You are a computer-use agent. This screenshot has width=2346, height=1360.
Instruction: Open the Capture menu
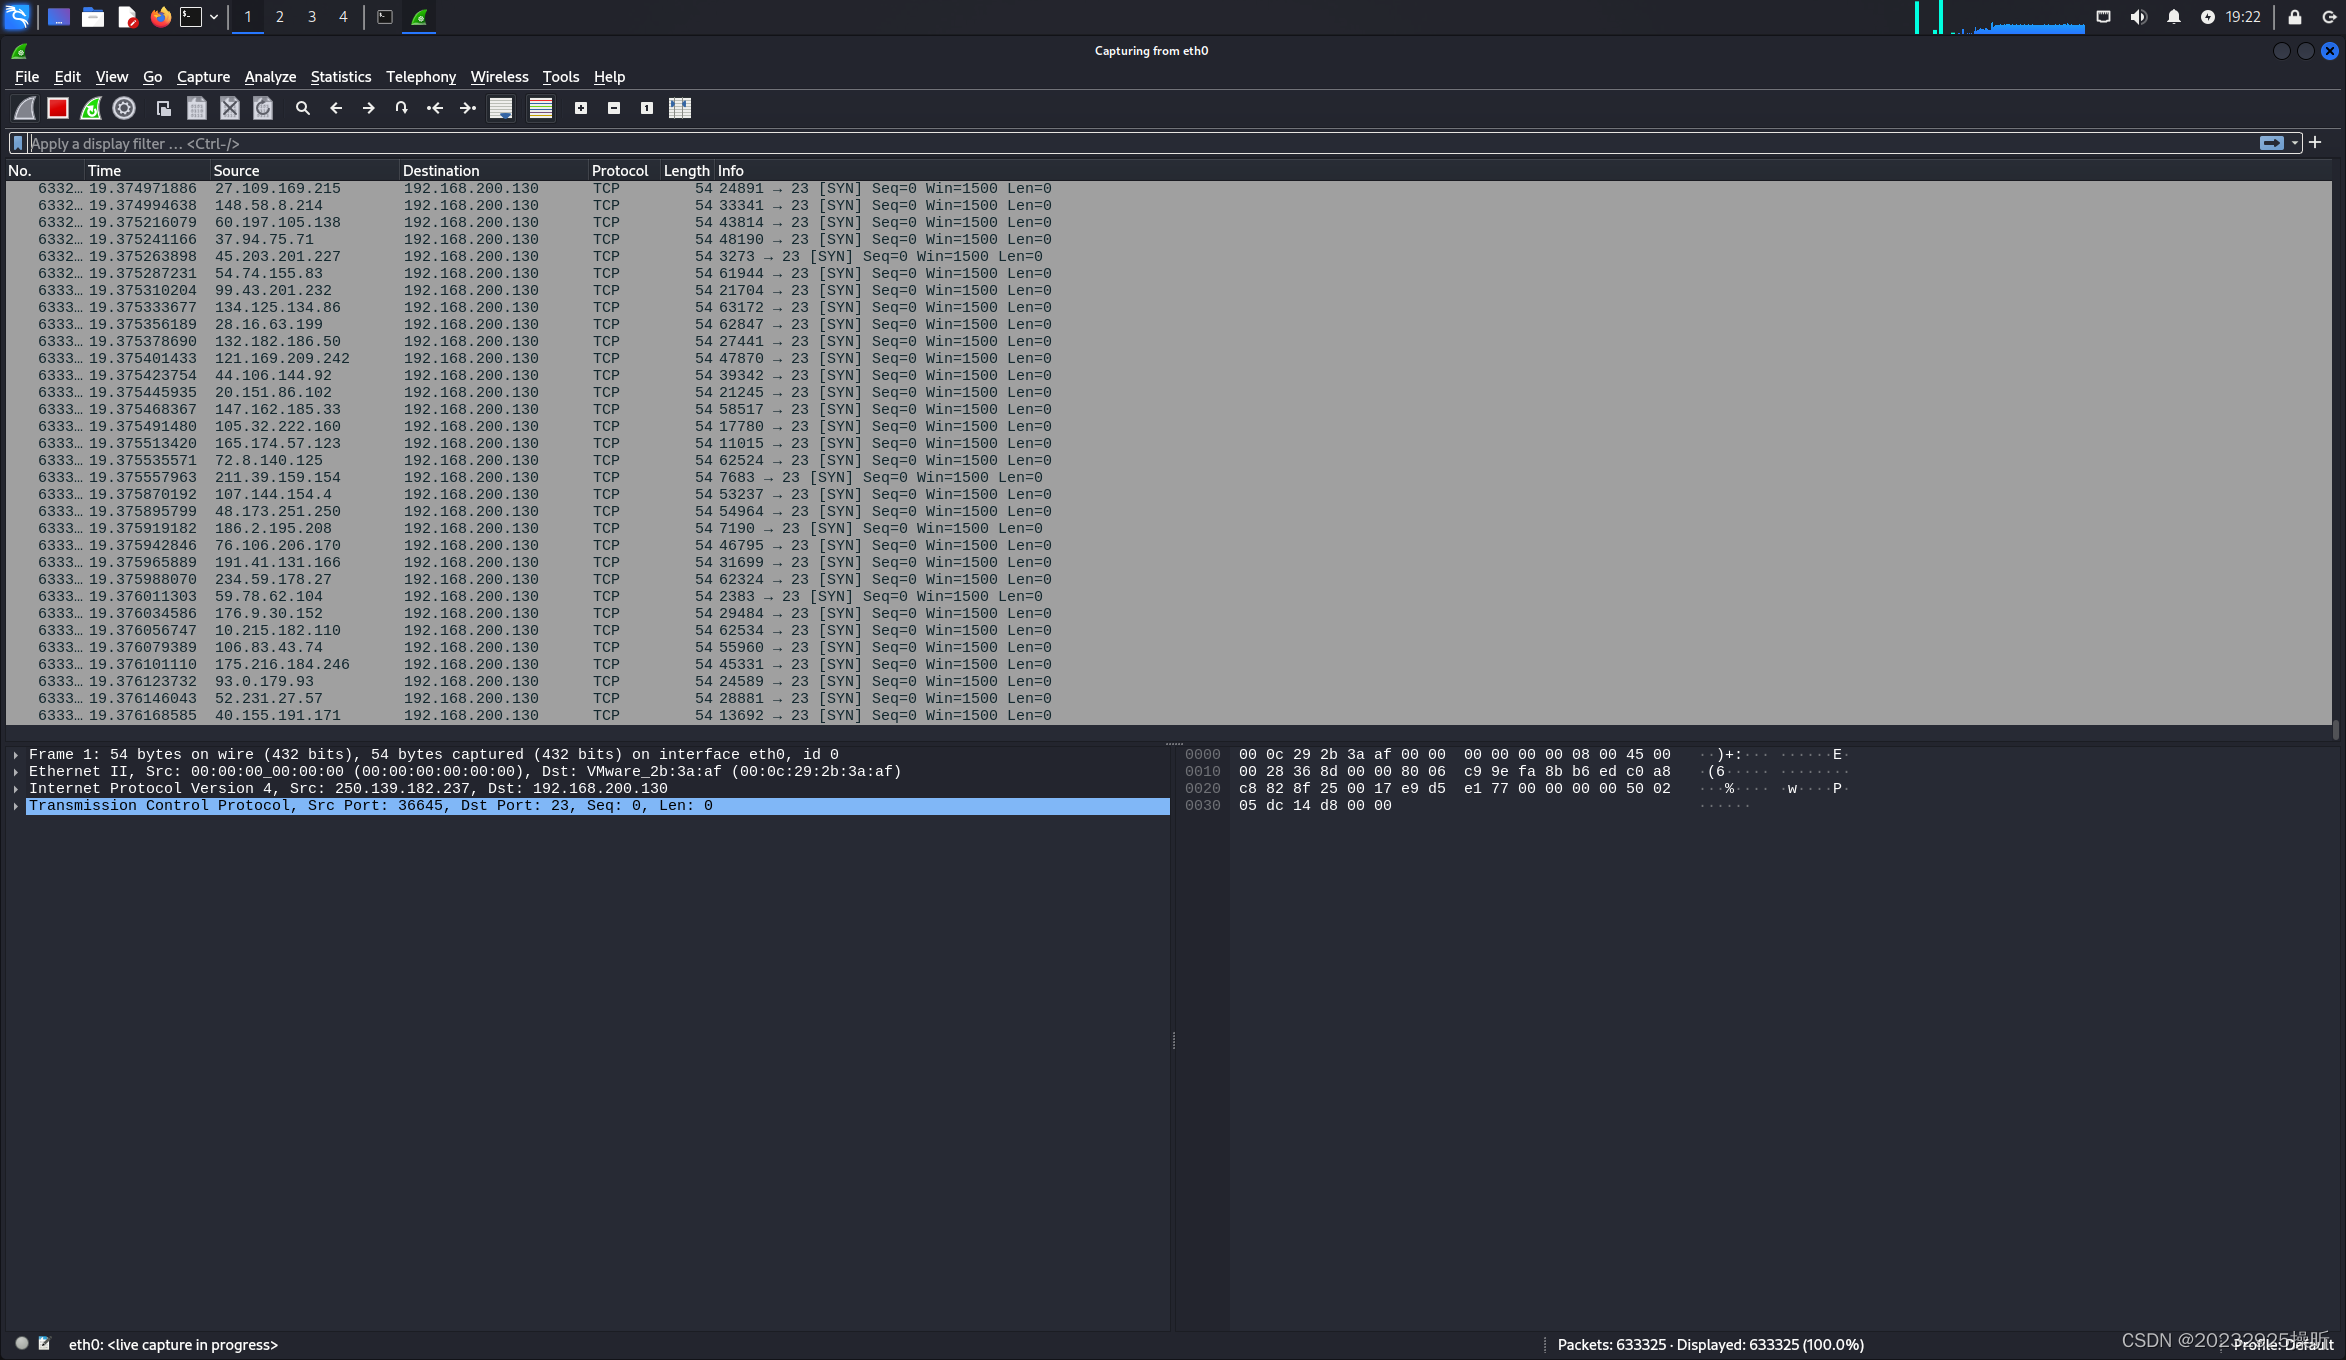[203, 77]
